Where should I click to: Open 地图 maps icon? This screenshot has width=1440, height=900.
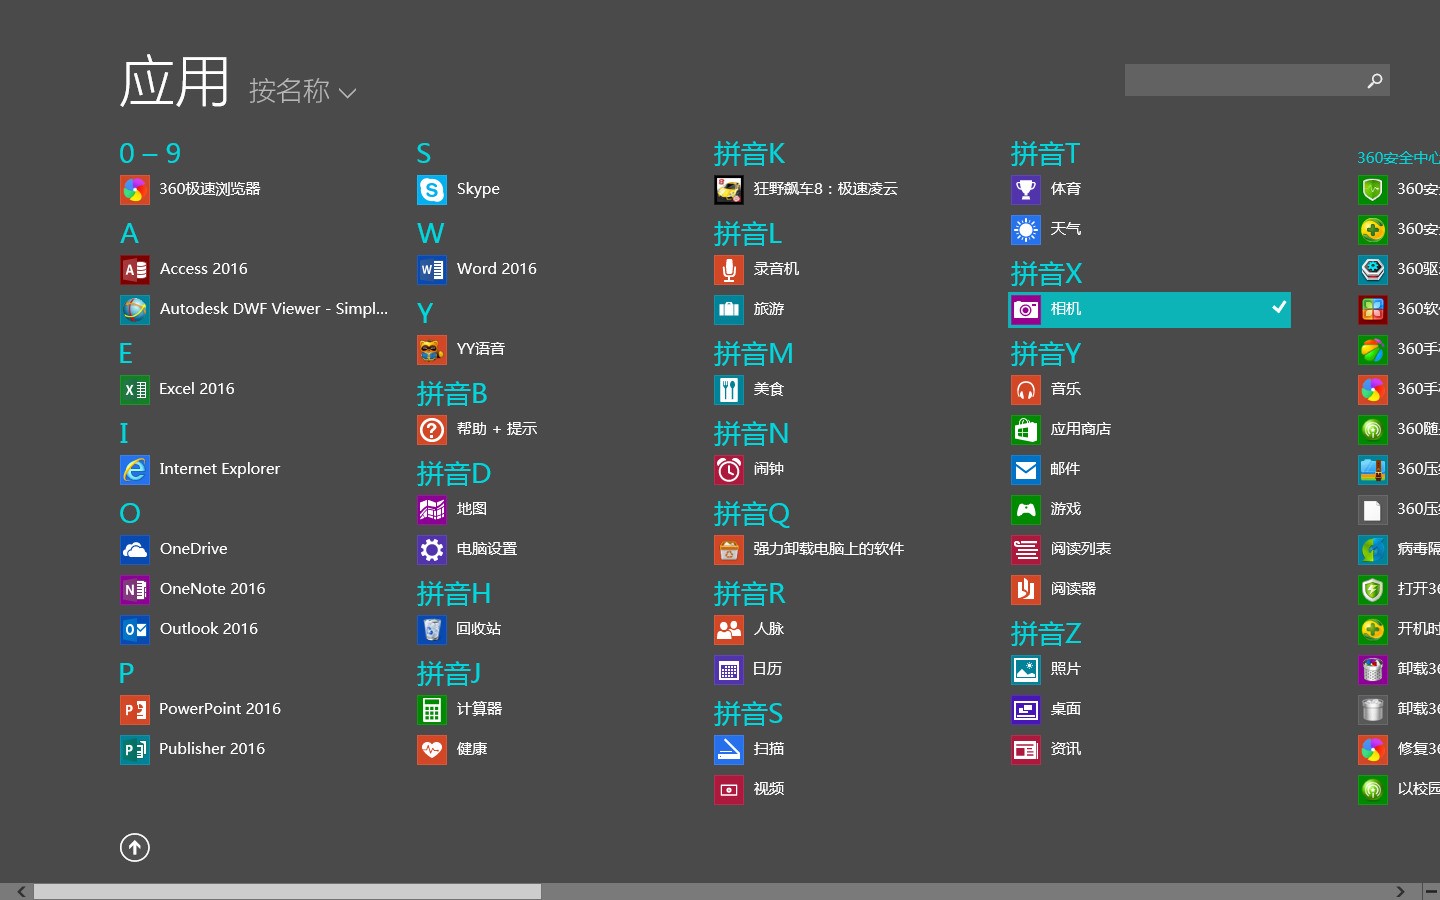coord(432,509)
